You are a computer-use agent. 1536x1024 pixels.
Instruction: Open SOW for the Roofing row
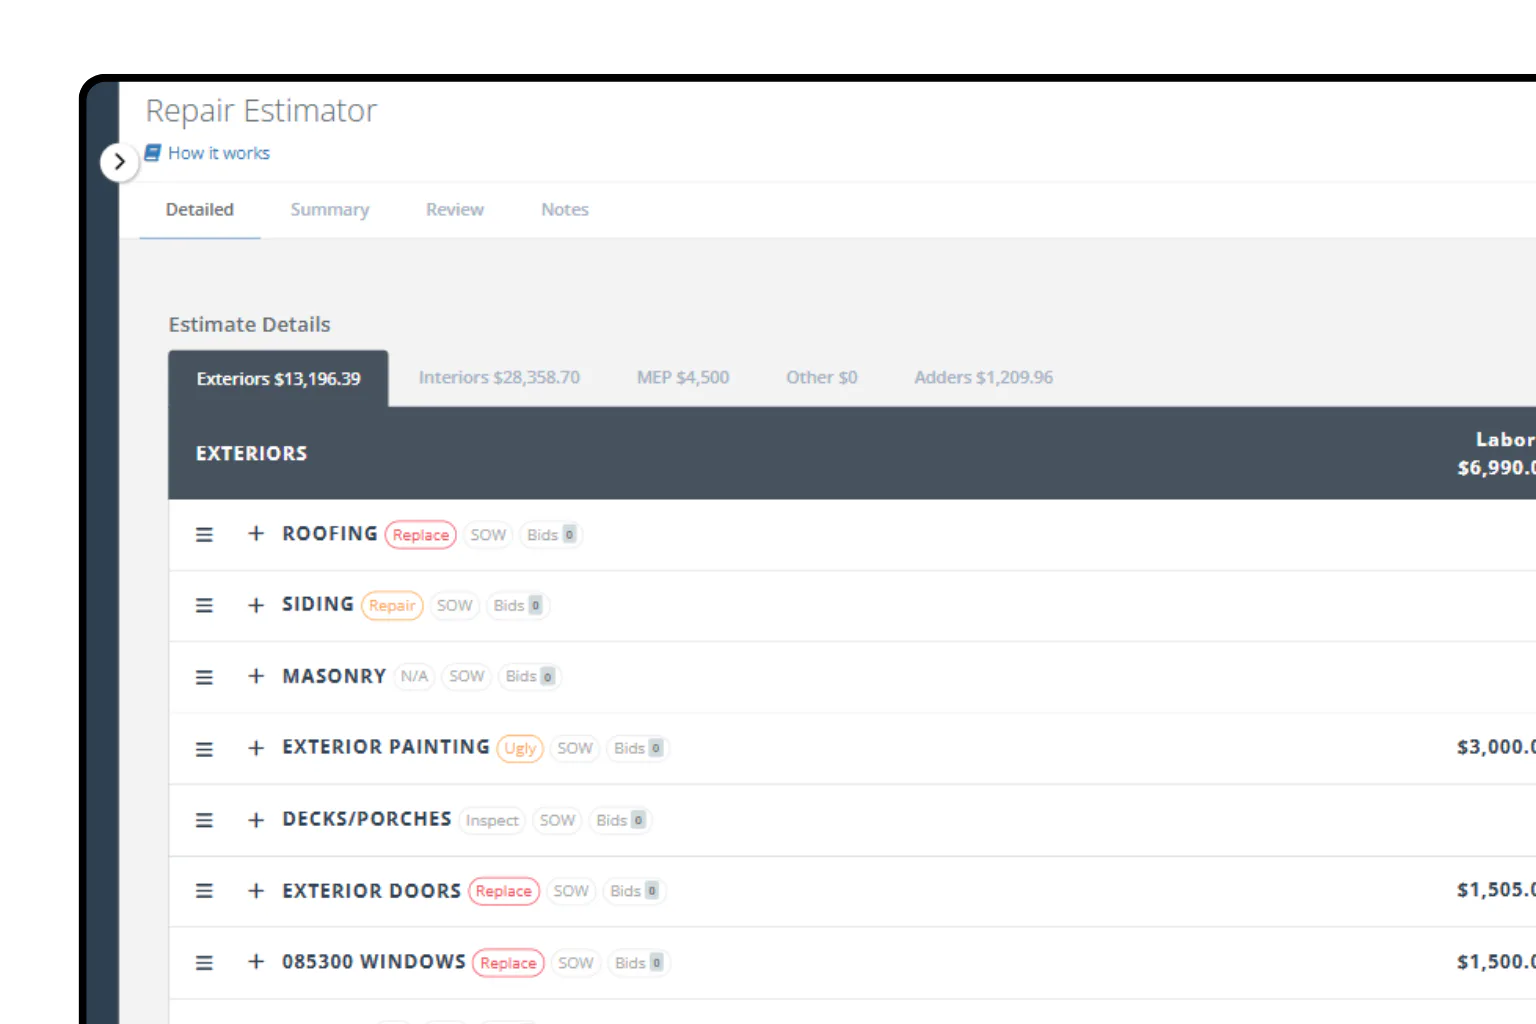[488, 535]
